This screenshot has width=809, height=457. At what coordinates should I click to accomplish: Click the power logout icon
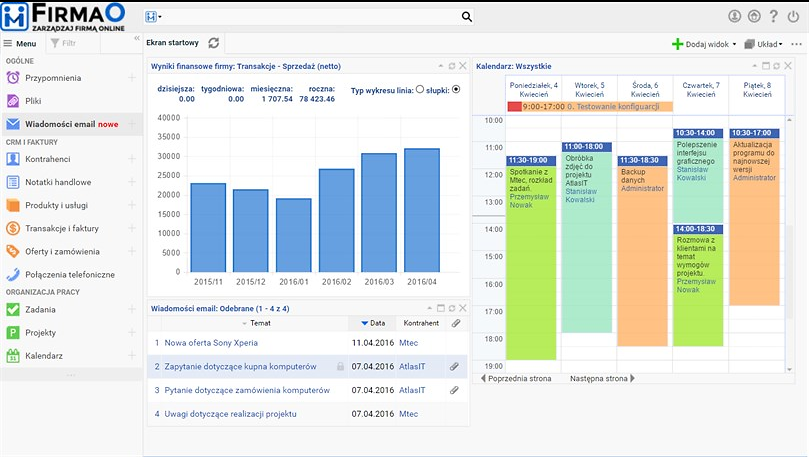[x=794, y=17]
